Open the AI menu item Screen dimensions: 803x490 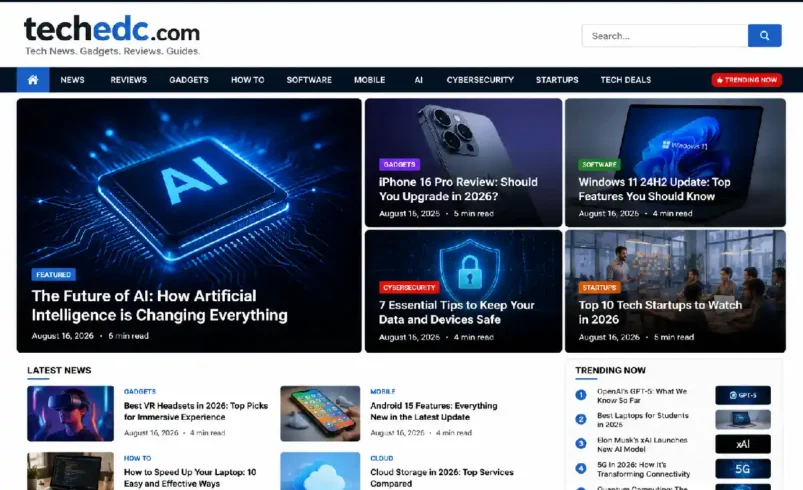point(418,80)
